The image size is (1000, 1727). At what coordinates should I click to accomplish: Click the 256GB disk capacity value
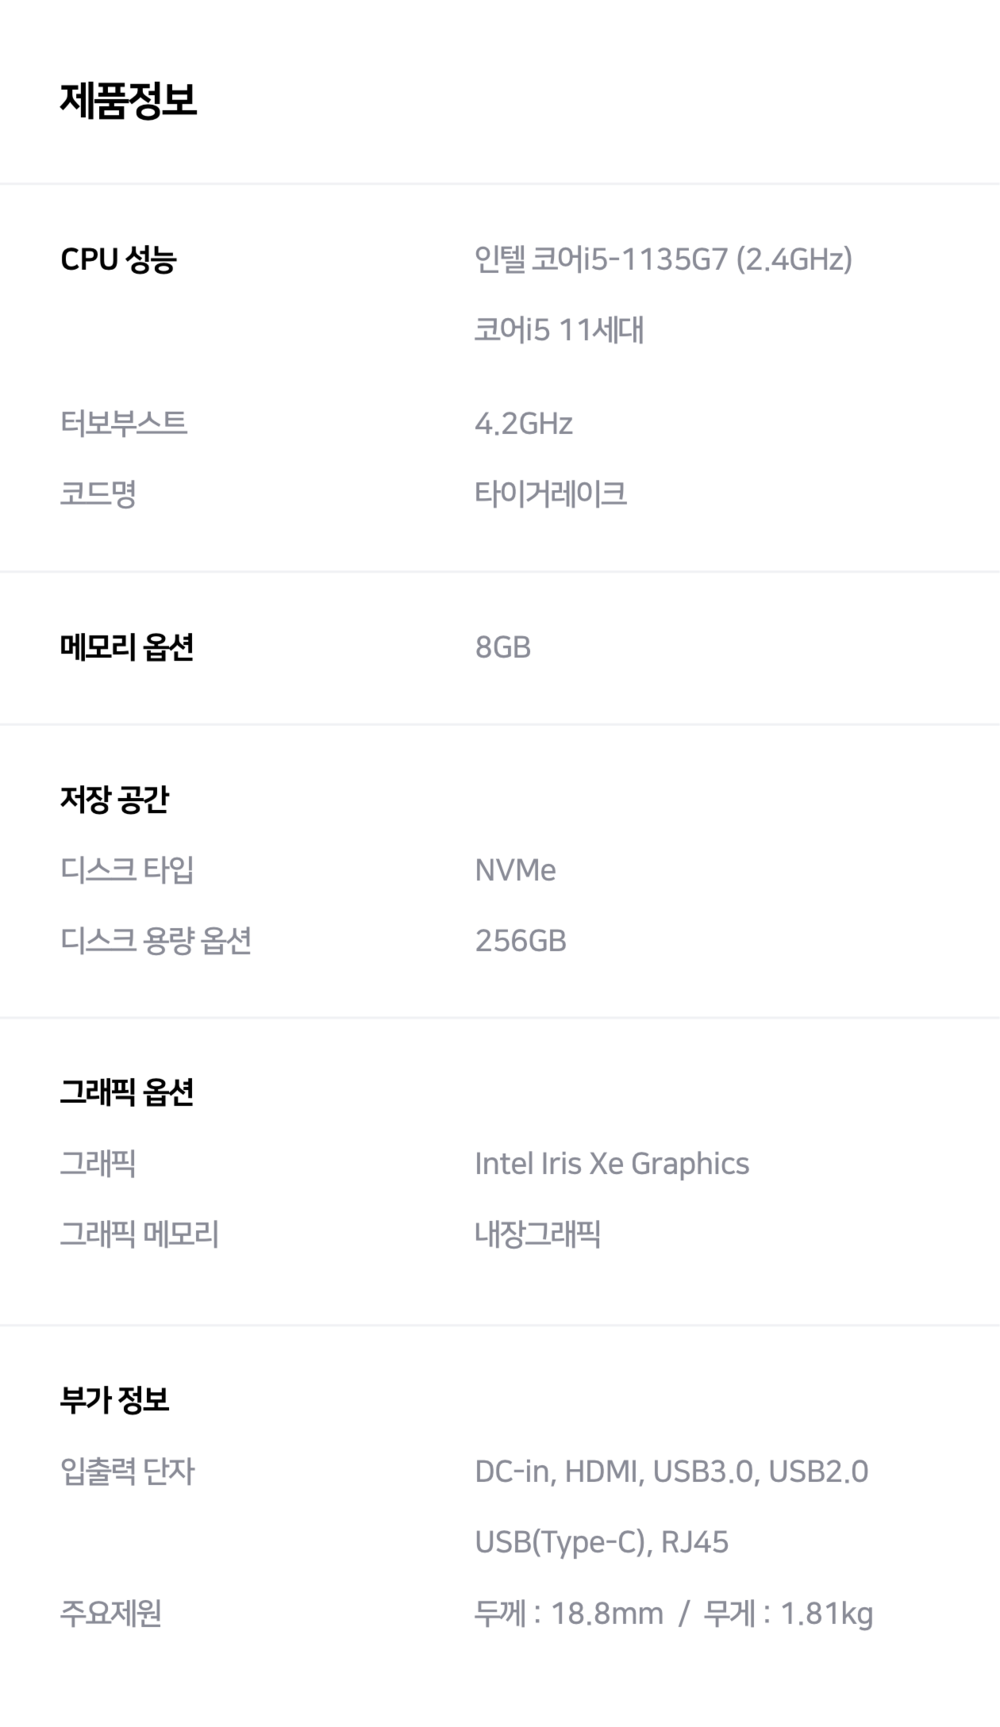520,940
